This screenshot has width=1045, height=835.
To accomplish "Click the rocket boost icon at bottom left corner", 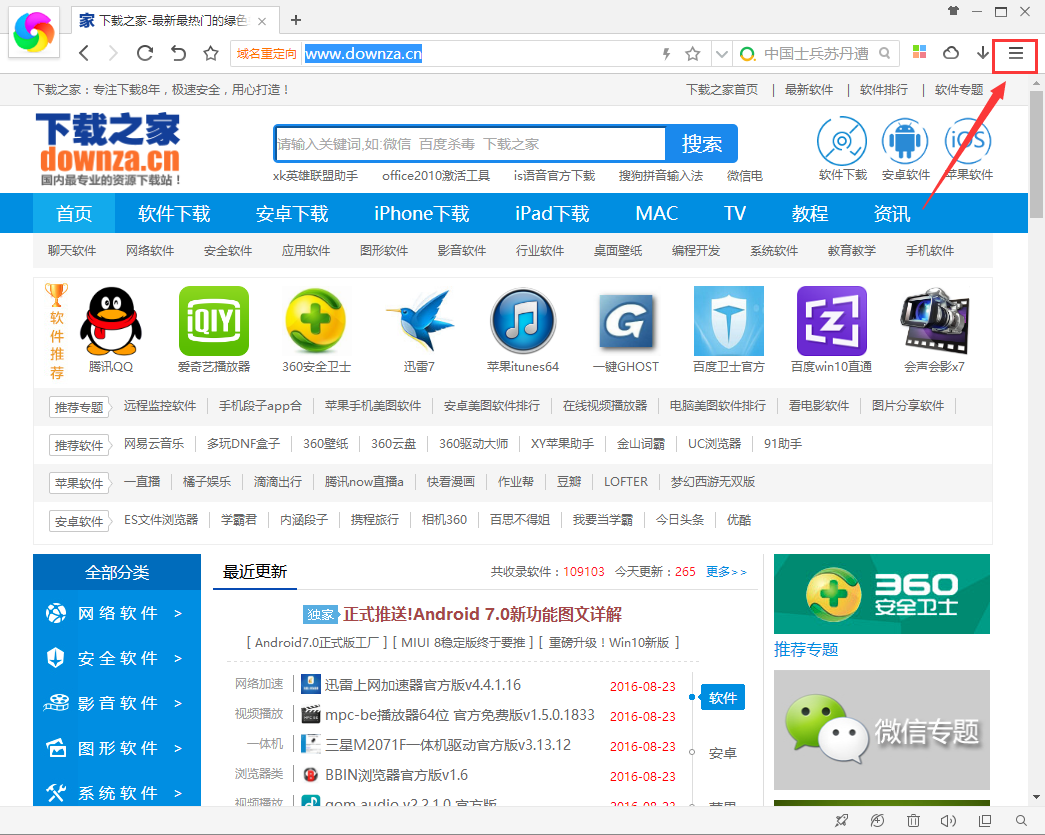I will tap(841, 821).
